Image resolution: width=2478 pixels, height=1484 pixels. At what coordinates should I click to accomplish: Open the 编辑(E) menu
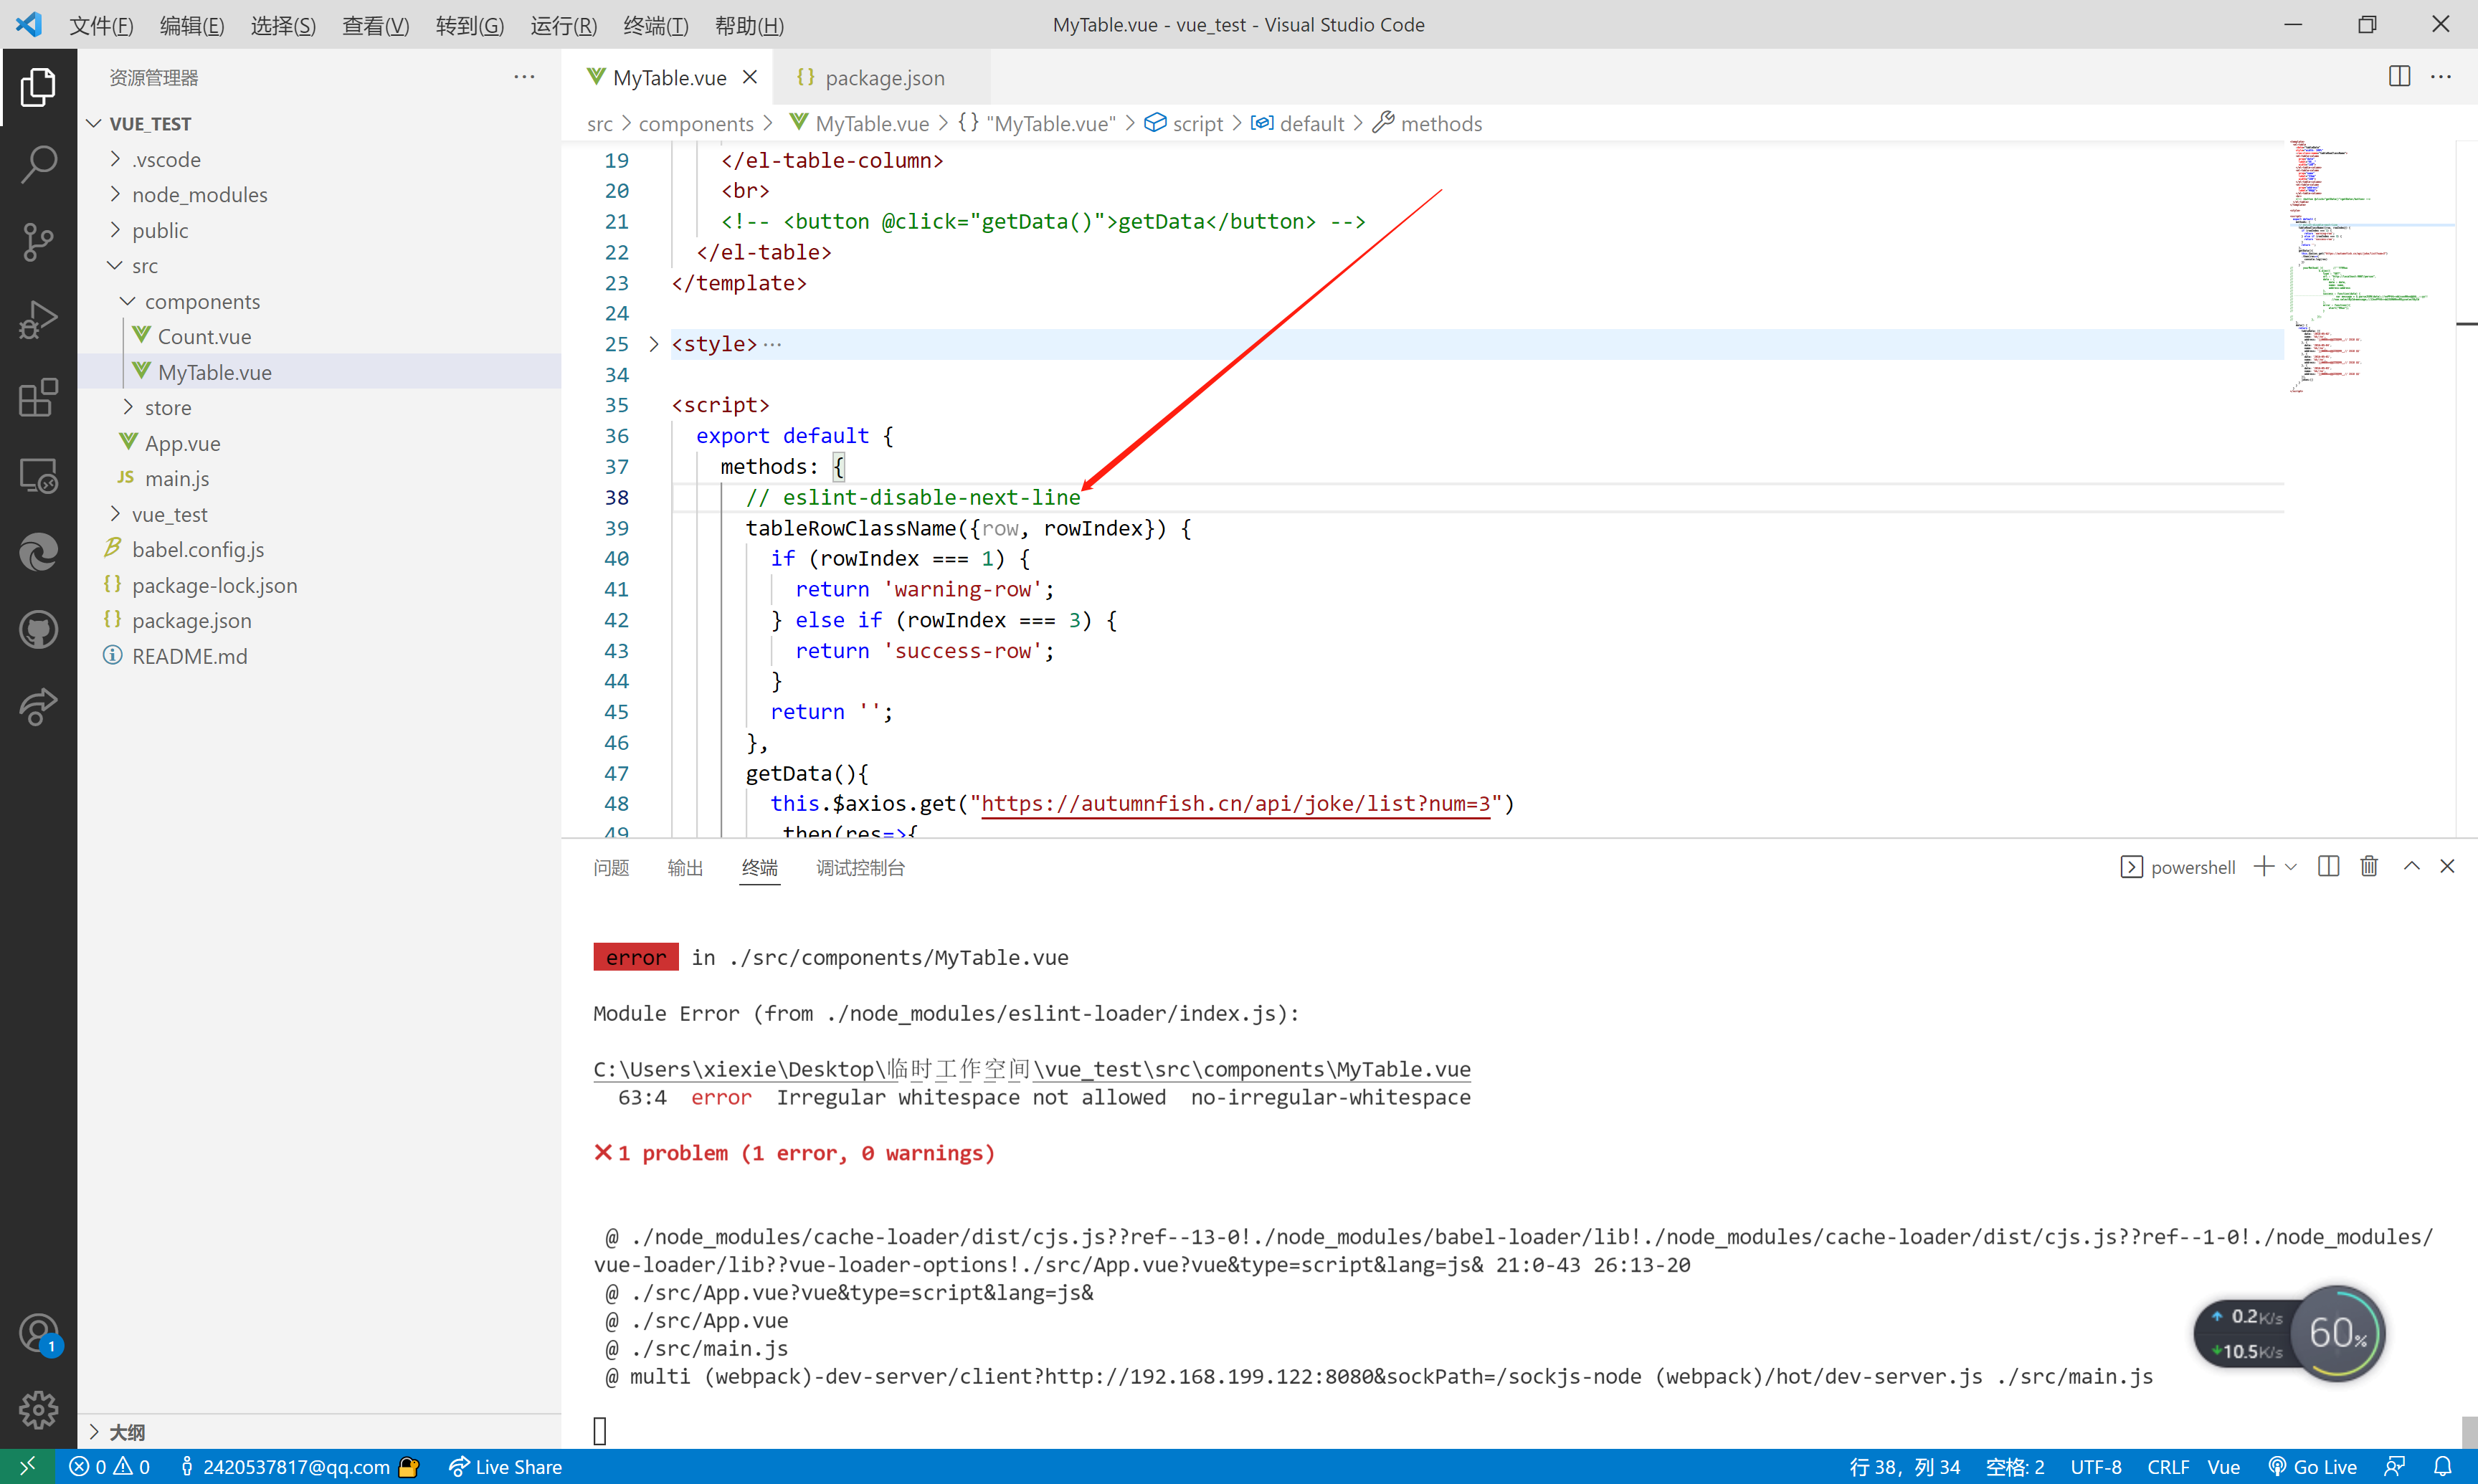click(x=192, y=25)
